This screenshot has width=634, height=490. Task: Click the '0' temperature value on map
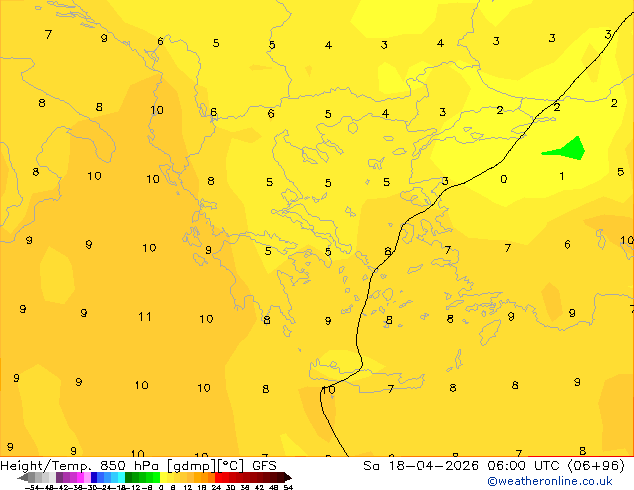point(503,179)
